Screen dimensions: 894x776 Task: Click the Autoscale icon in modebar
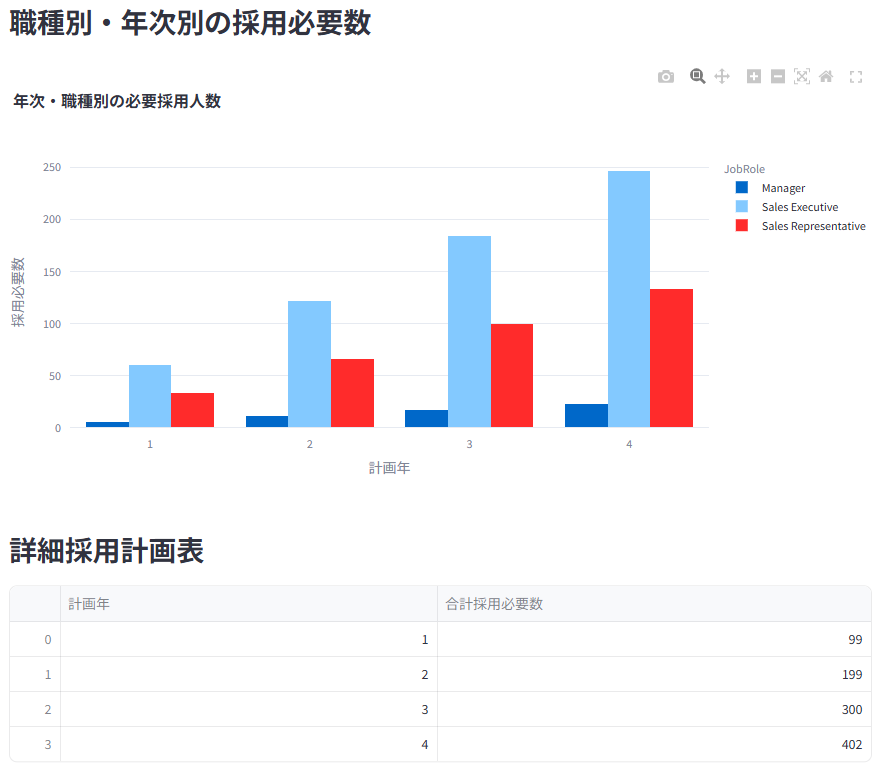point(802,76)
